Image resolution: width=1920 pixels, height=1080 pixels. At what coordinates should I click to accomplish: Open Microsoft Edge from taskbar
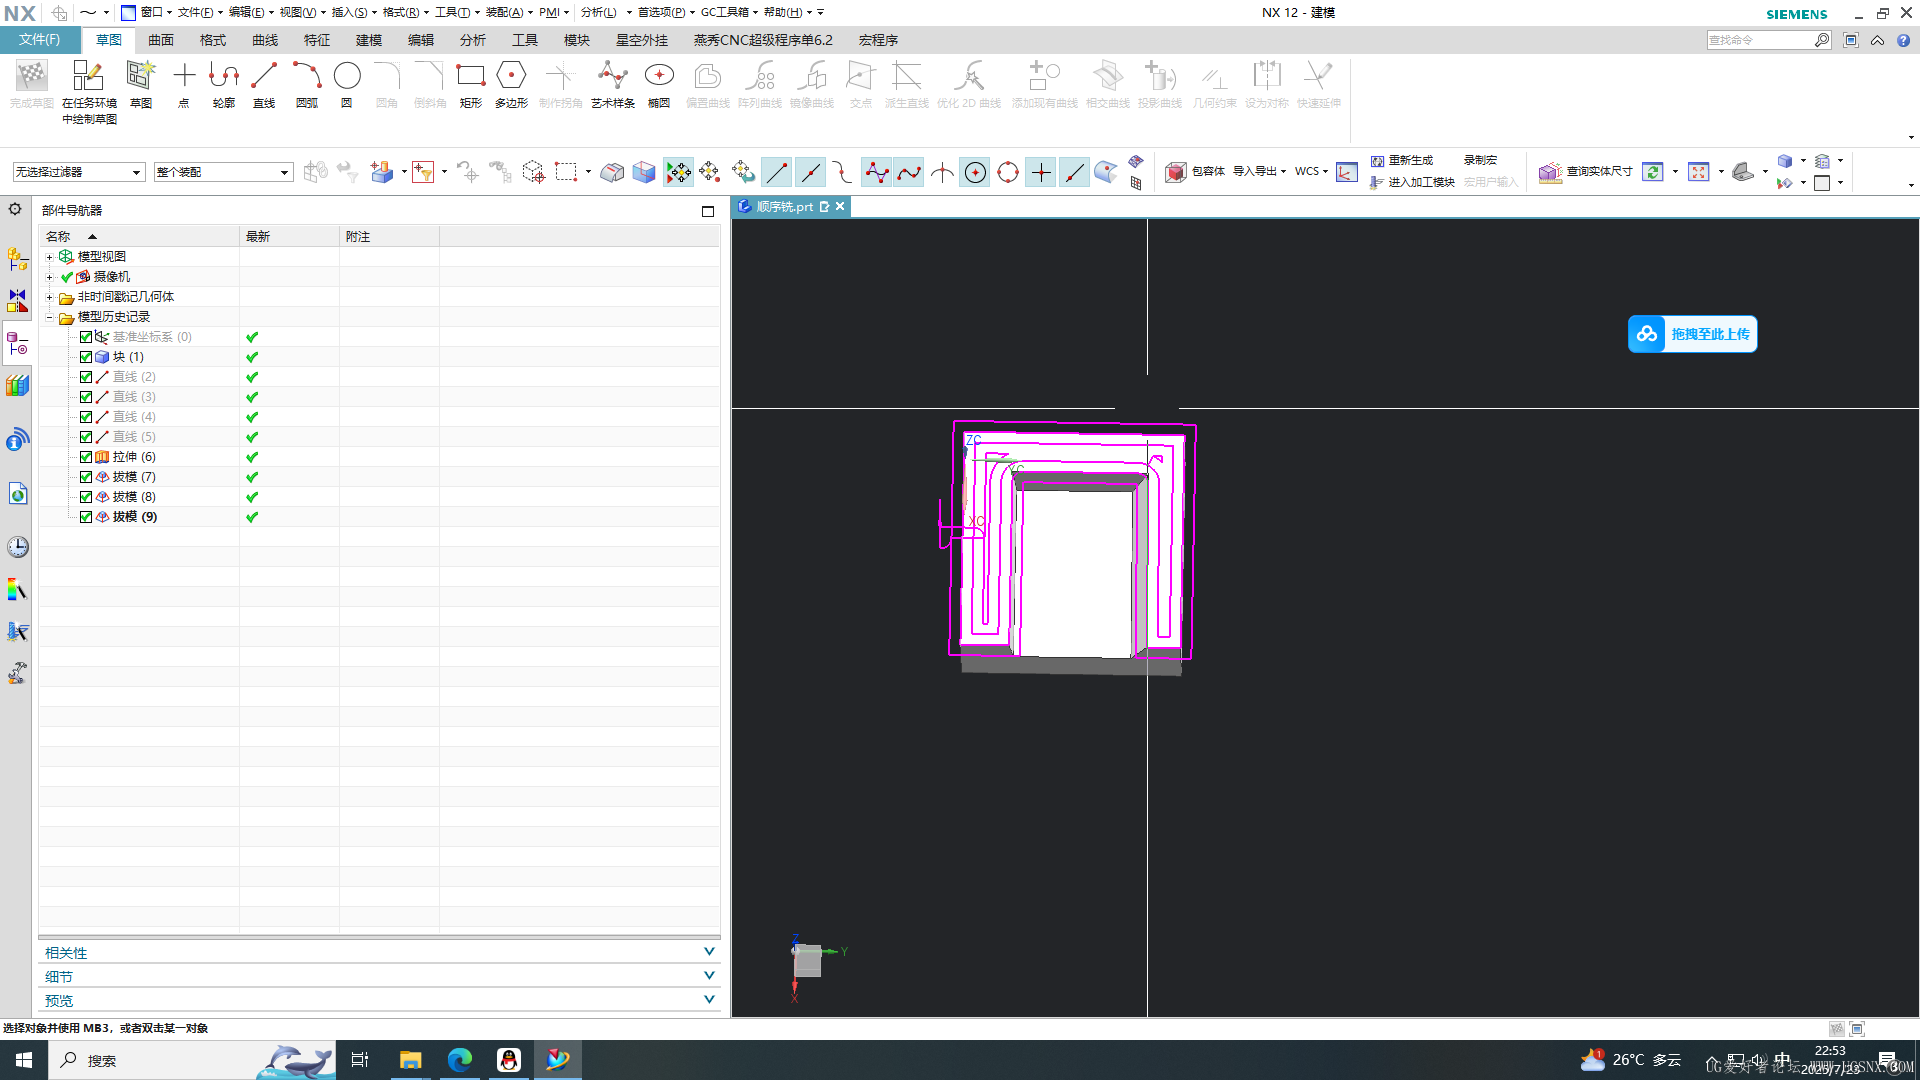pyautogui.click(x=460, y=1060)
